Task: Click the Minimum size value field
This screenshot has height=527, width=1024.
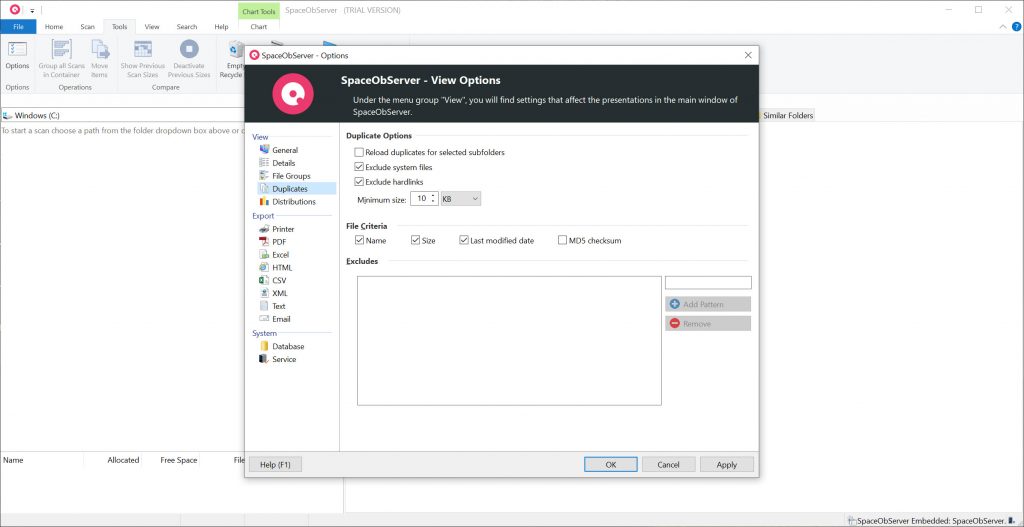Action: tap(420, 199)
